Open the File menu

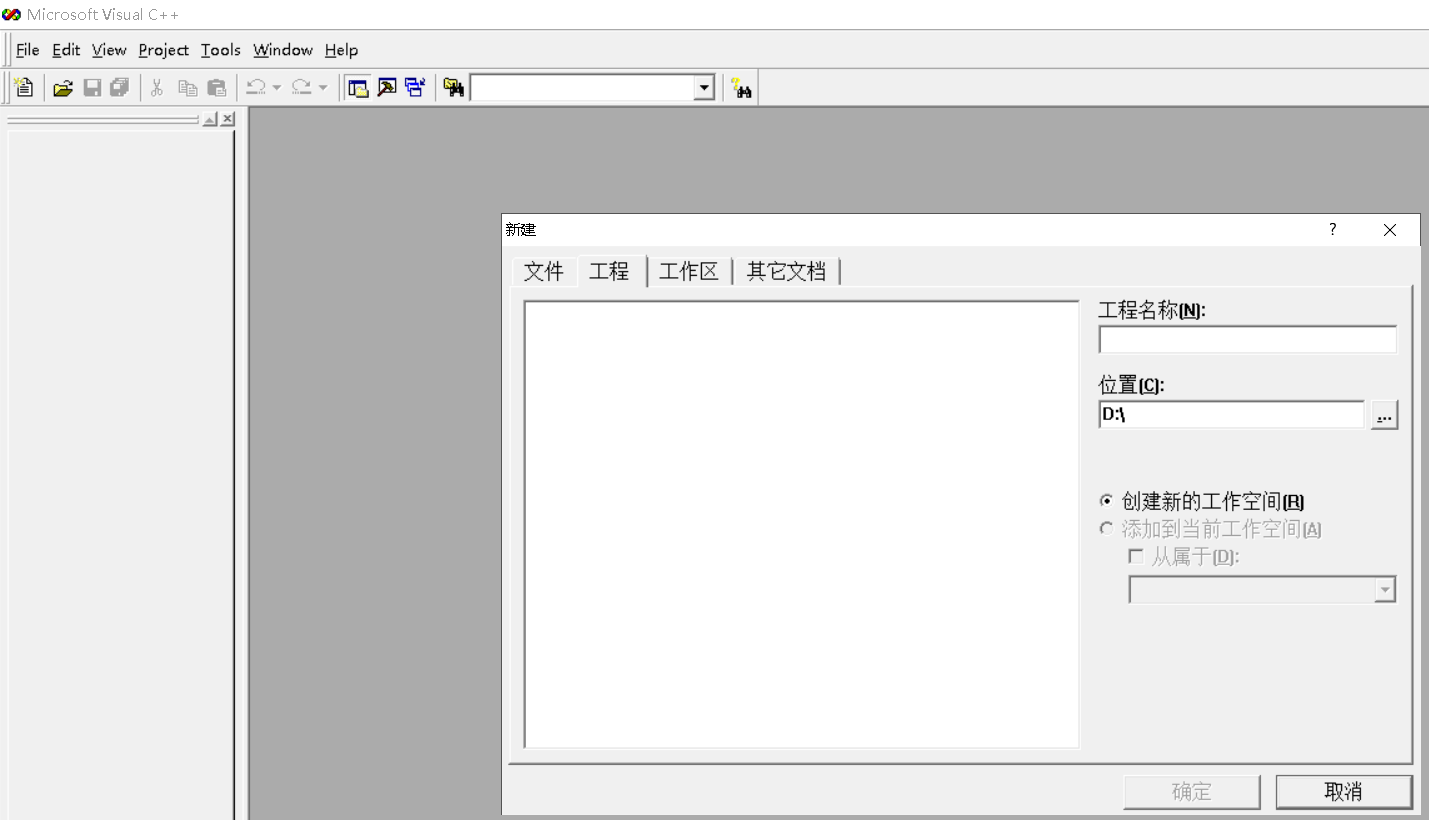[x=28, y=50]
